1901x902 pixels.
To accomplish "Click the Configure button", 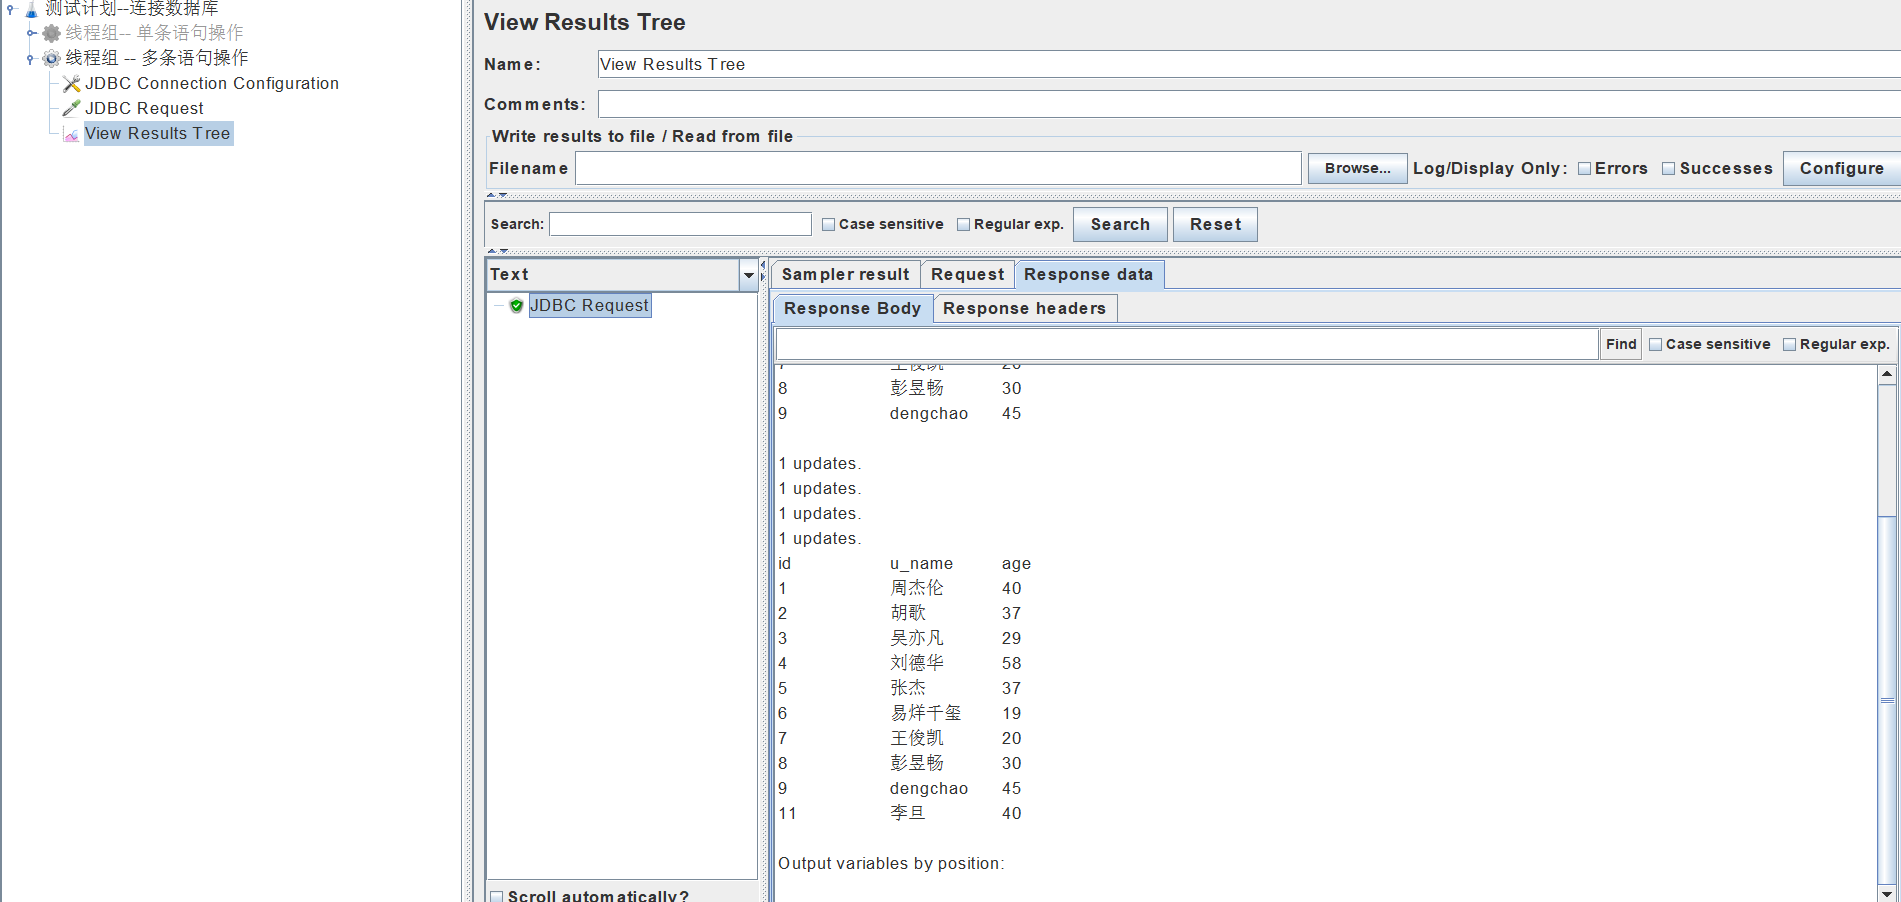I will pos(1841,169).
